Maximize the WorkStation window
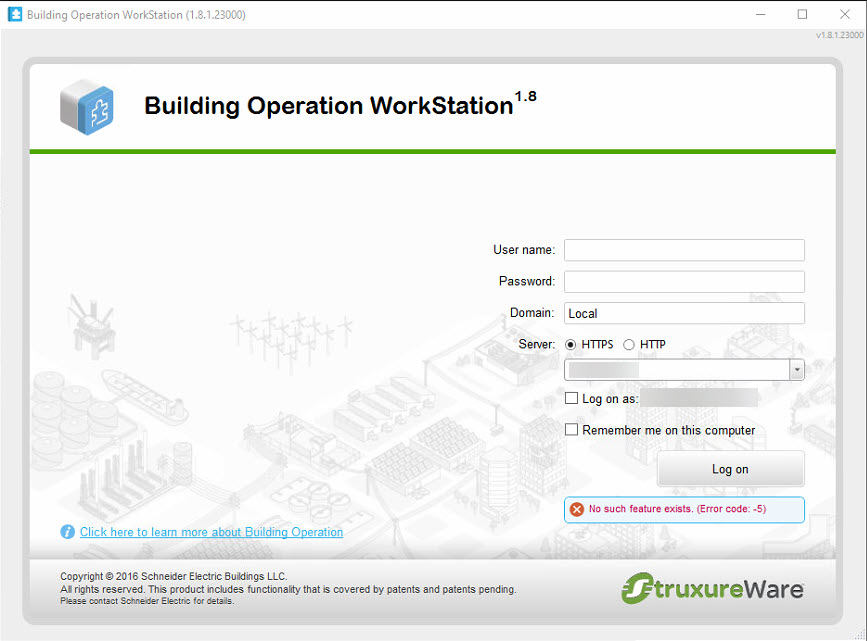 click(802, 14)
